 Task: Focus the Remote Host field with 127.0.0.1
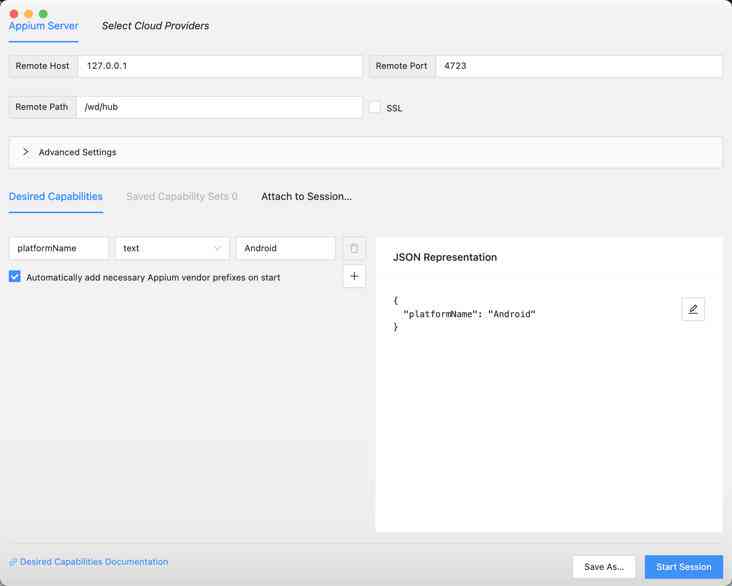coord(220,66)
